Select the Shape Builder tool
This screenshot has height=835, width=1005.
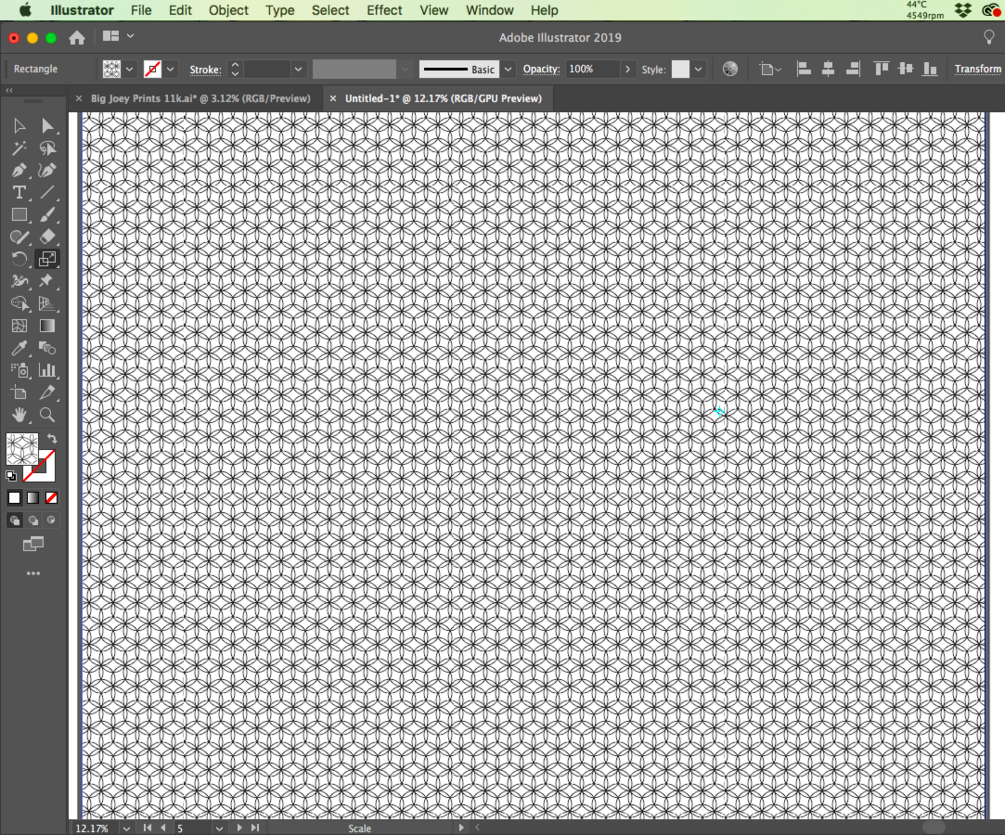point(19,304)
